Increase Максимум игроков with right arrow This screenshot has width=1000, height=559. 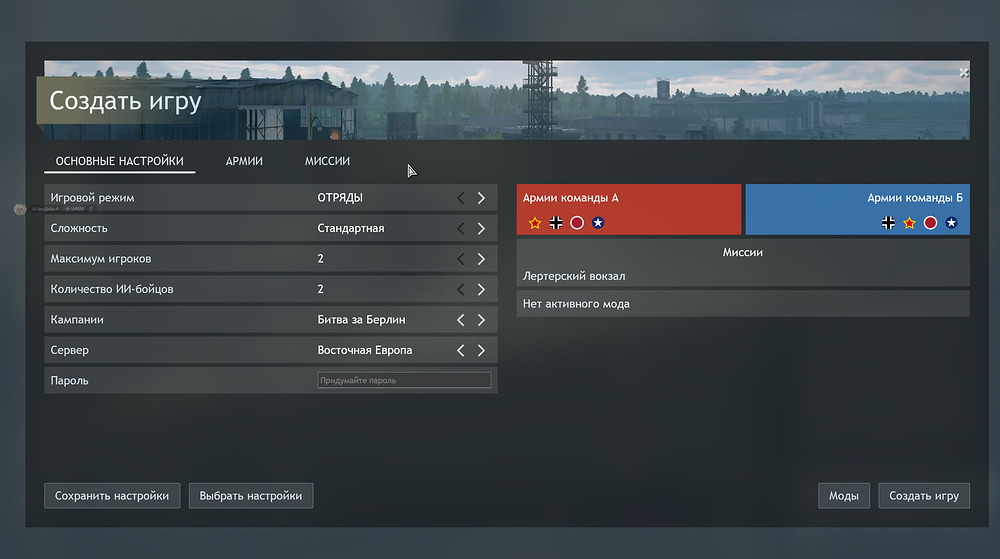(x=481, y=259)
